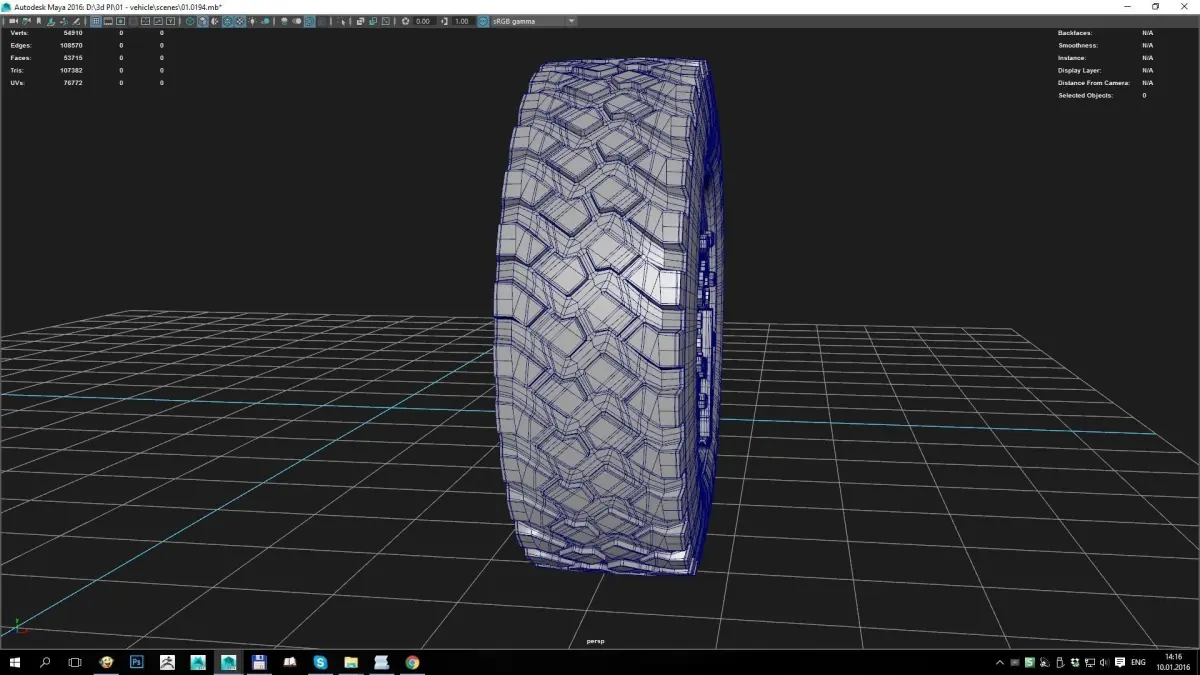Click the Select Camera icon in panel toolbar
This screenshot has width=1200, height=675.
click(x=14, y=21)
